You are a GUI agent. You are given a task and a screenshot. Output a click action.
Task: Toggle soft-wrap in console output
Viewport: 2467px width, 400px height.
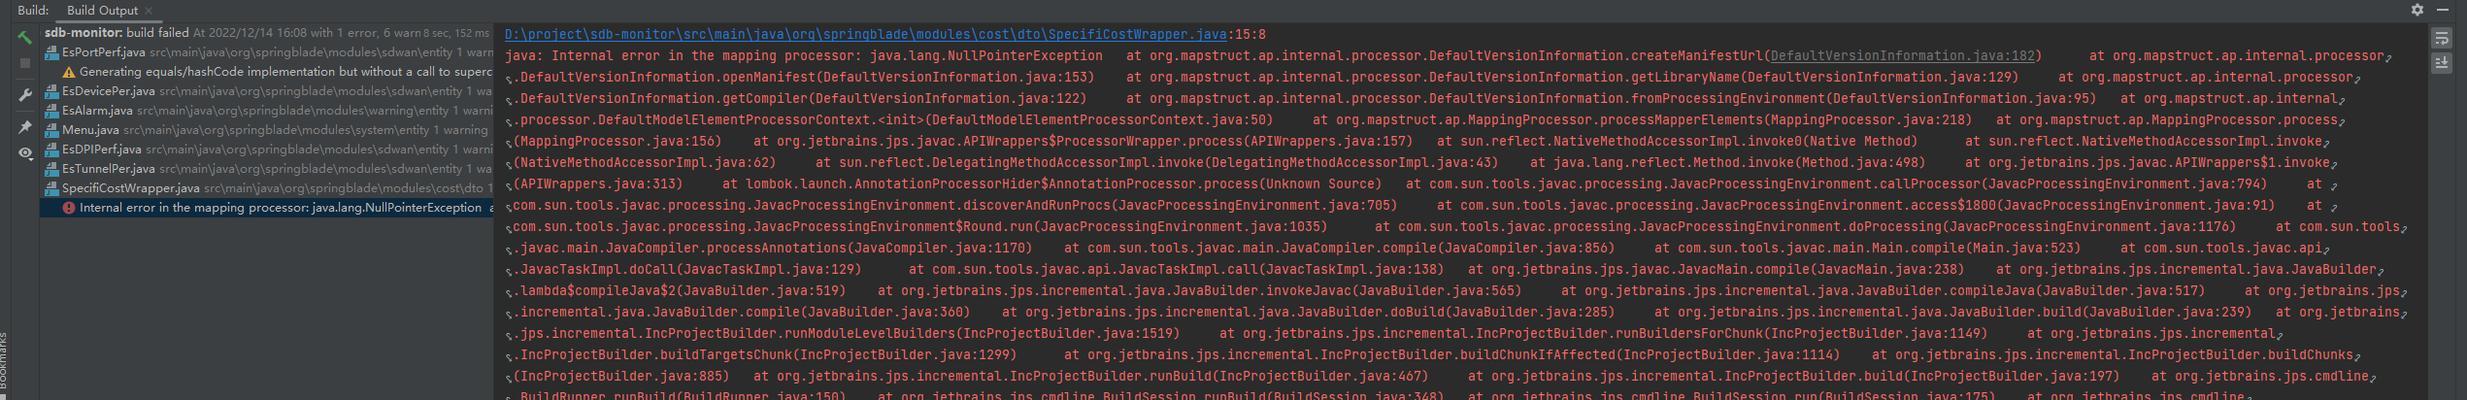[x=2441, y=39]
